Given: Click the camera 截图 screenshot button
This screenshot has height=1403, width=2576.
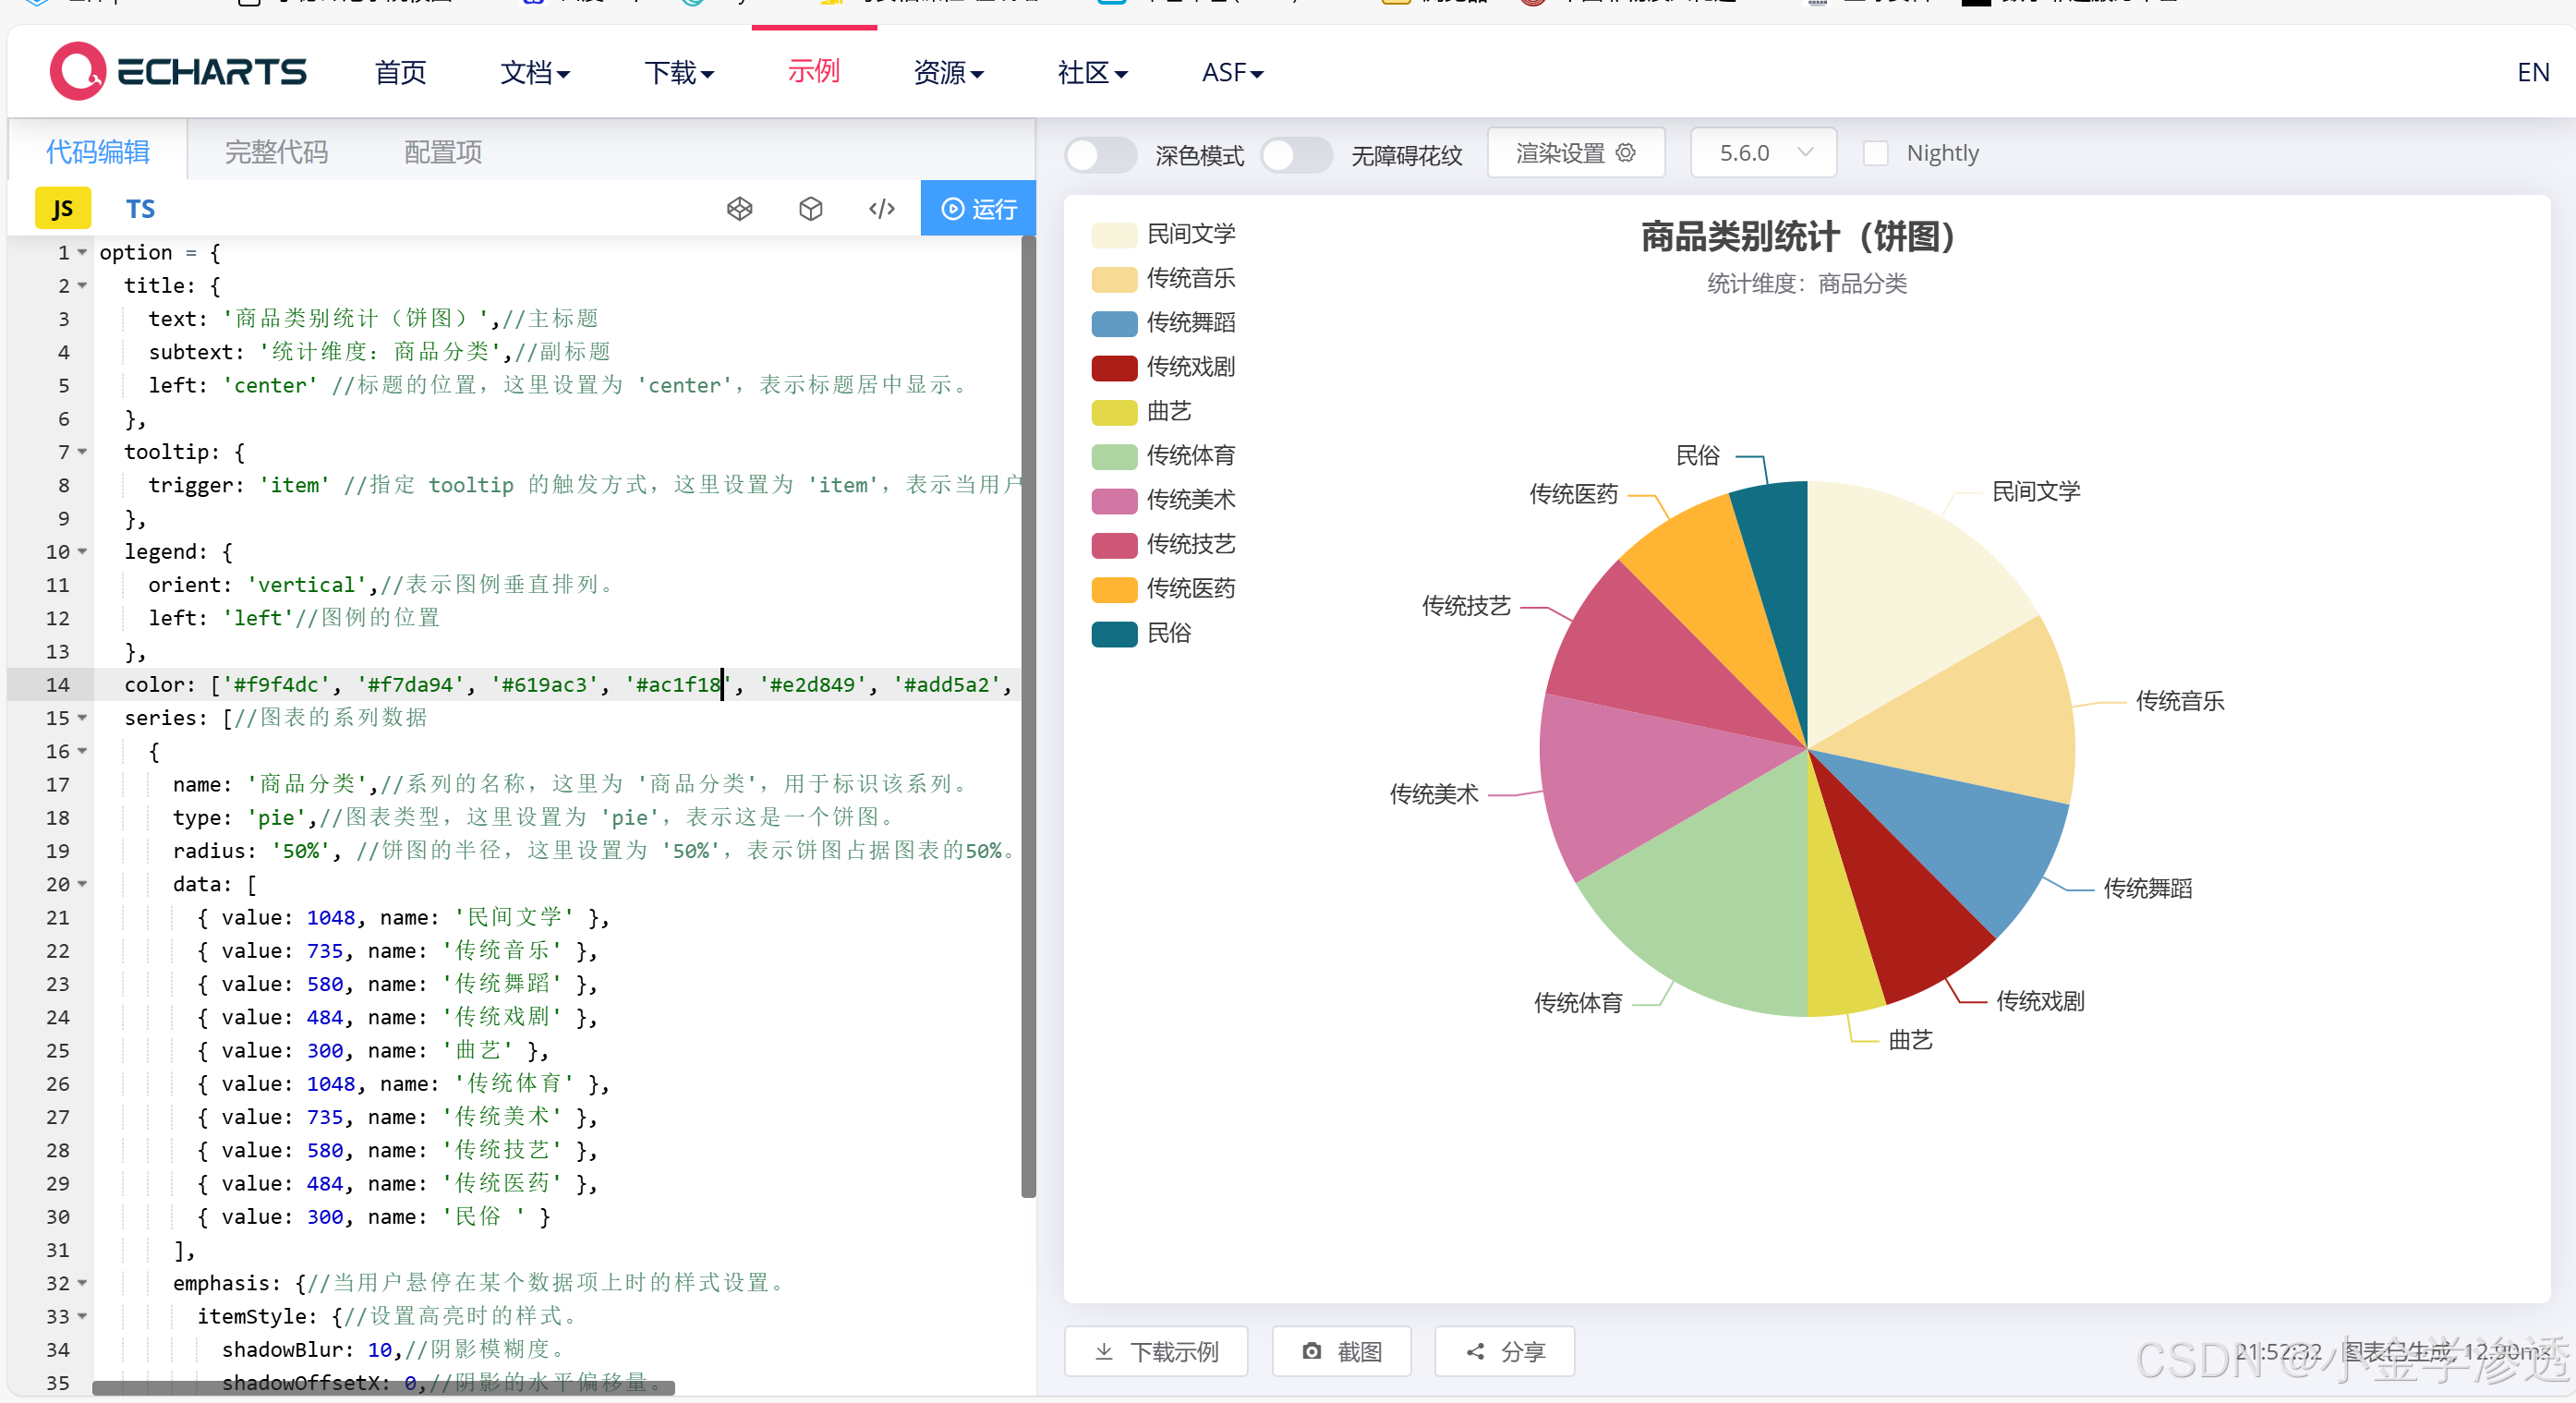Looking at the screenshot, I should tap(1341, 1352).
